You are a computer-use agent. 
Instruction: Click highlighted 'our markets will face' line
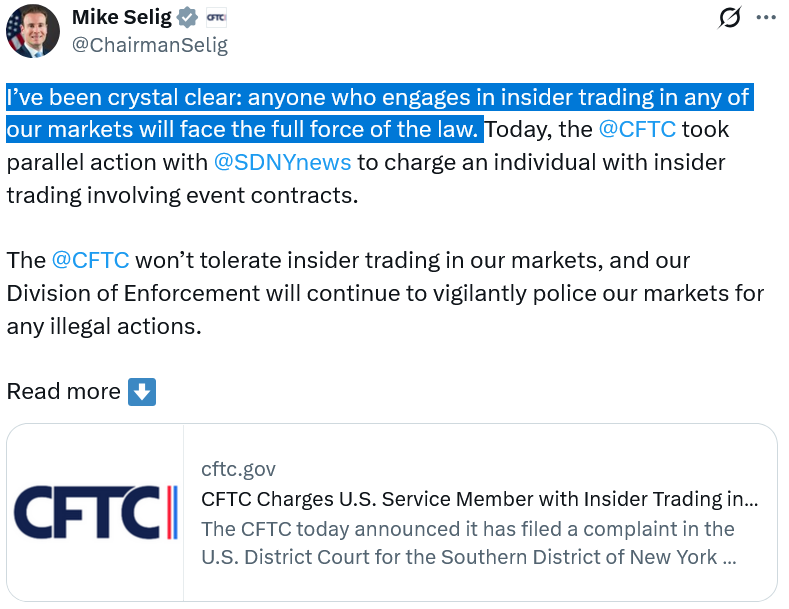244,130
